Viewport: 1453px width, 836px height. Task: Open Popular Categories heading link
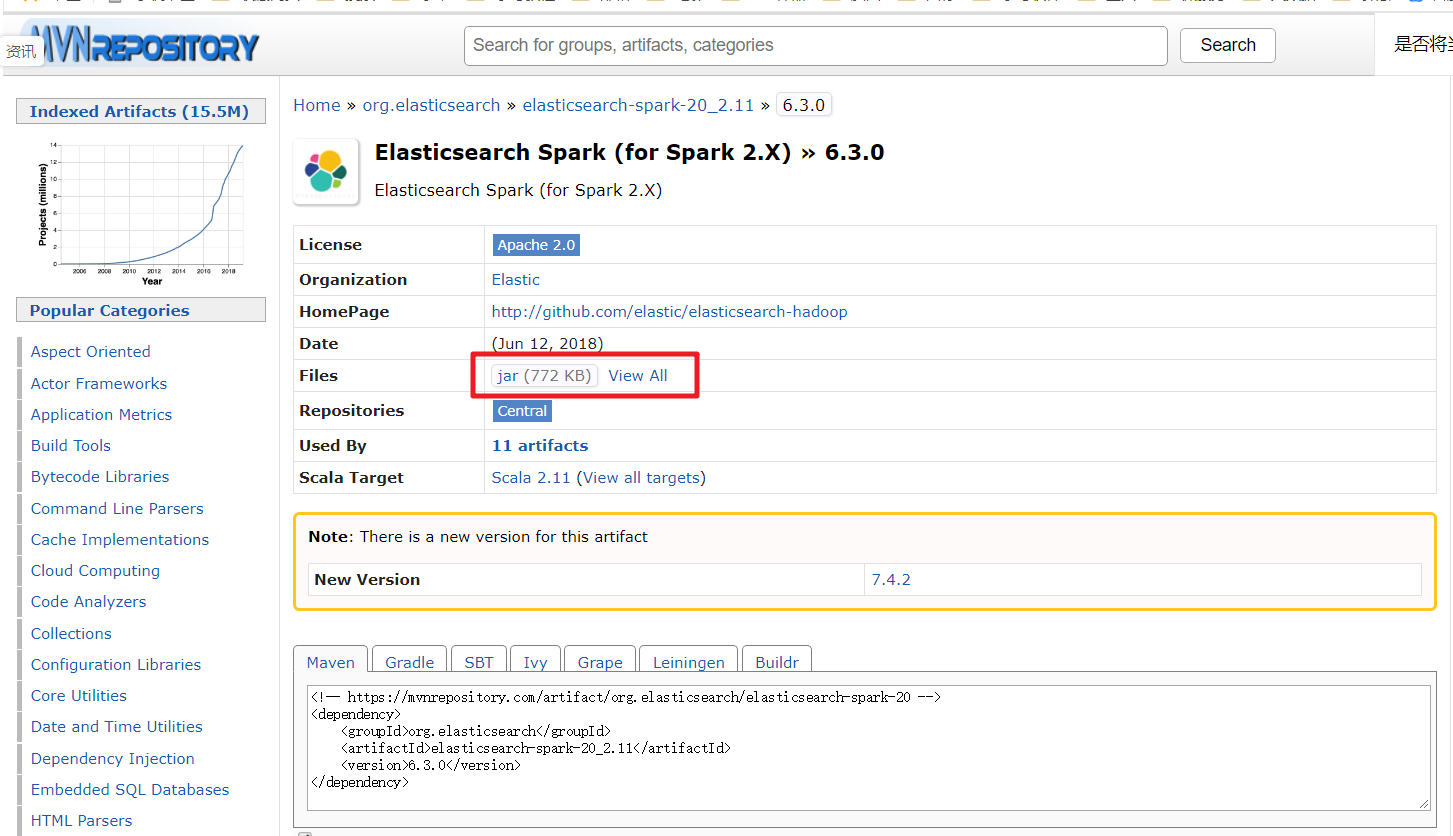pyautogui.click(x=109, y=311)
